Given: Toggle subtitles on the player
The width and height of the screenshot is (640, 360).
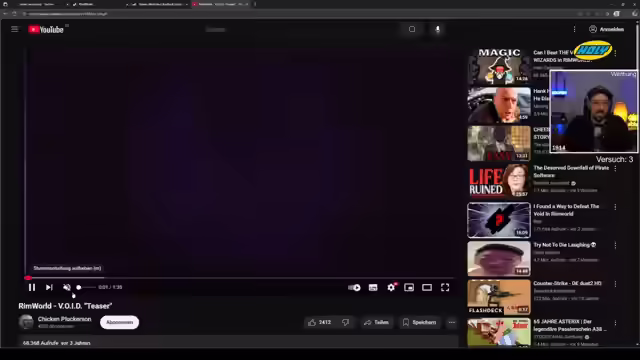Looking at the screenshot, I should pos(373,288).
